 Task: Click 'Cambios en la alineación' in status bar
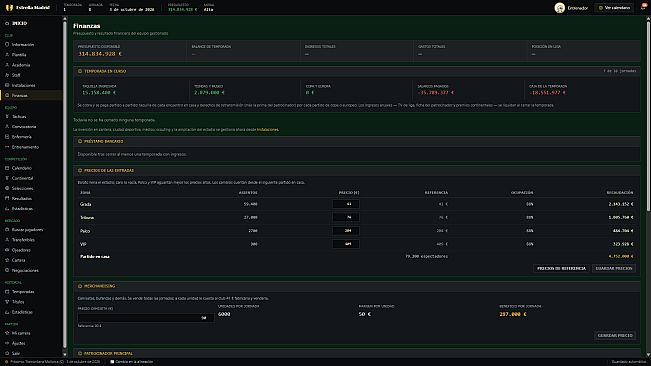click(132, 362)
